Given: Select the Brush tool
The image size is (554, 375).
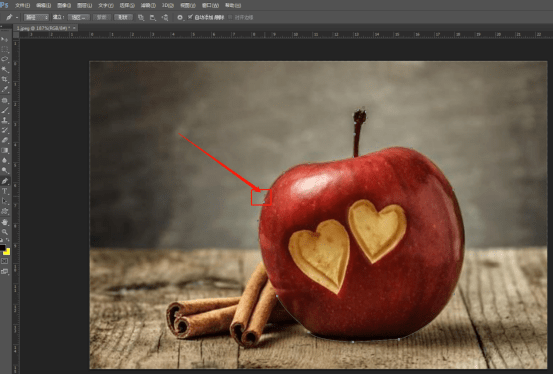Looking at the screenshot, I should point(5,110).
